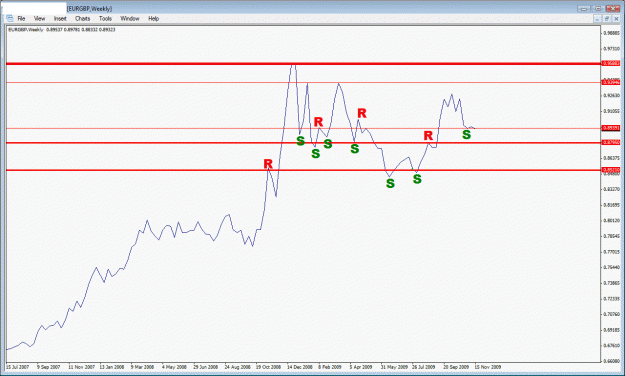Maximize the main application window
This screenshot has width=625, height=376.
tap(598, 8)
